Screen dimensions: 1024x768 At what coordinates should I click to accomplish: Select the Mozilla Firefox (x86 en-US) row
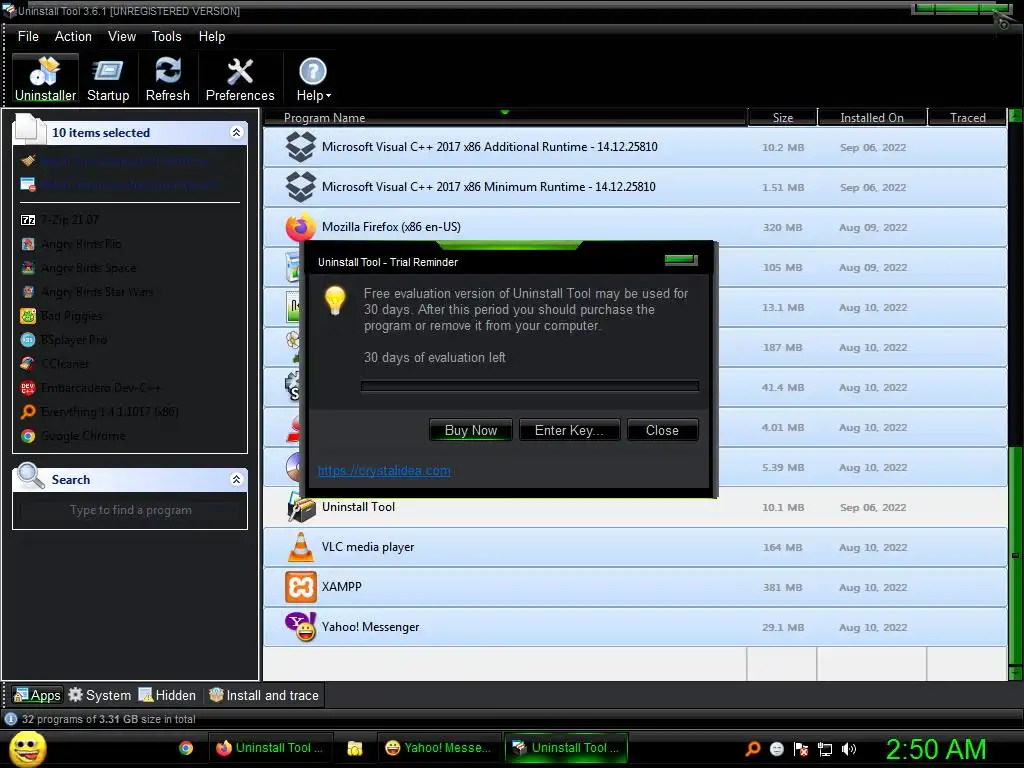coord(635,227)
